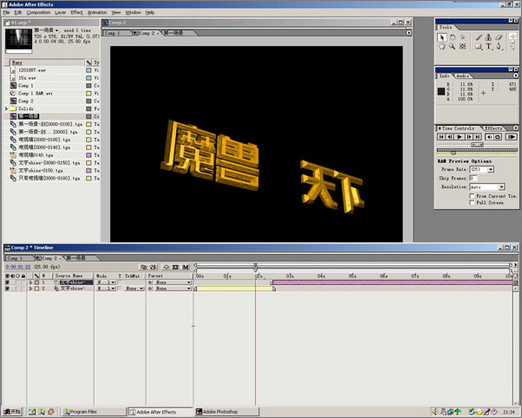This screenshot has width=522, height=418.
Task: Click the Play button in Time Controls
Action: (x=460, y=137)
